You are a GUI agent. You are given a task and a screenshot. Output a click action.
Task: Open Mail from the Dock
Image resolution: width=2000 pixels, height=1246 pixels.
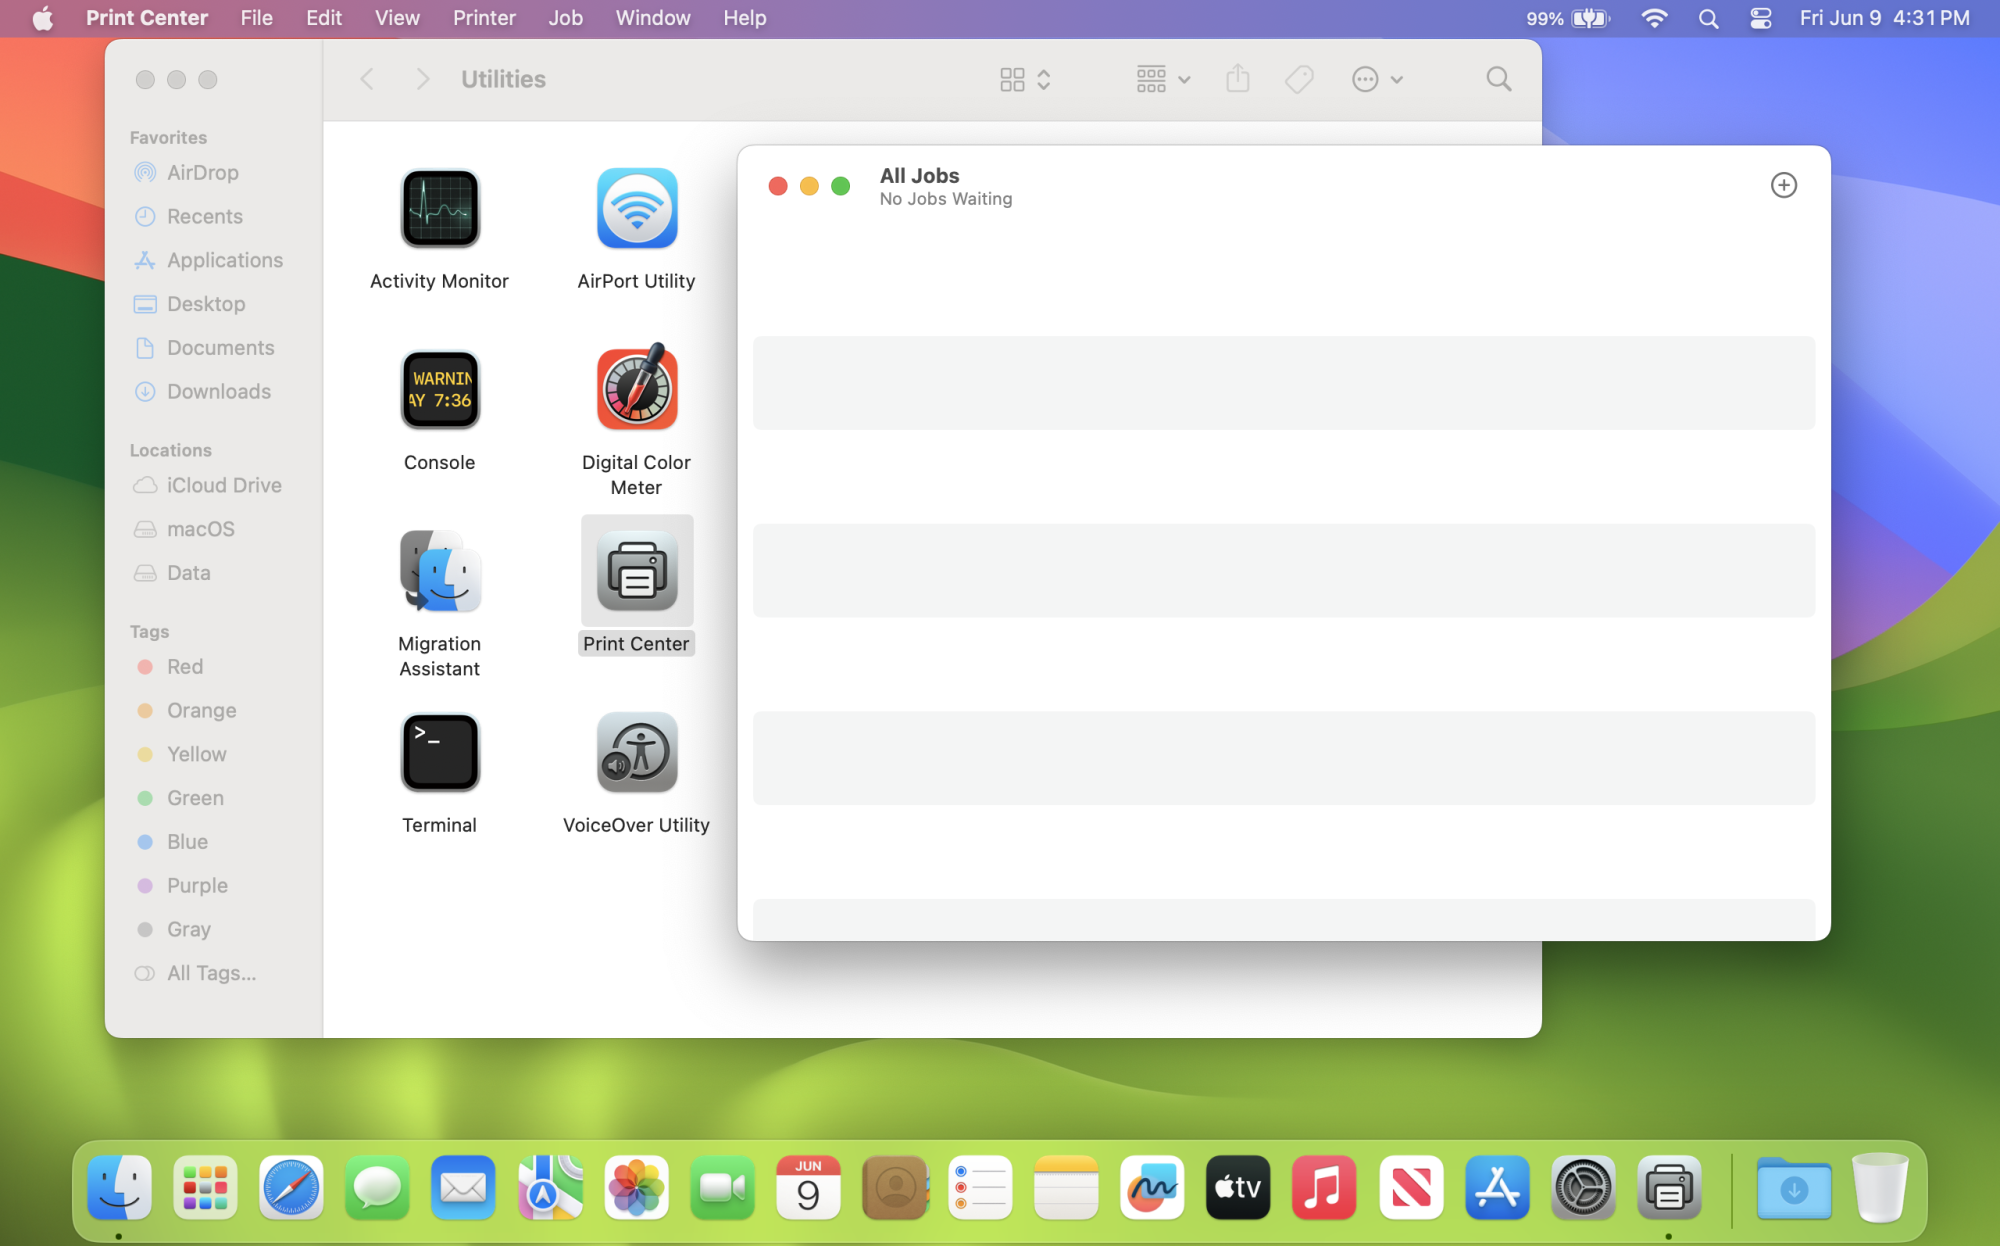(463, 1188)
